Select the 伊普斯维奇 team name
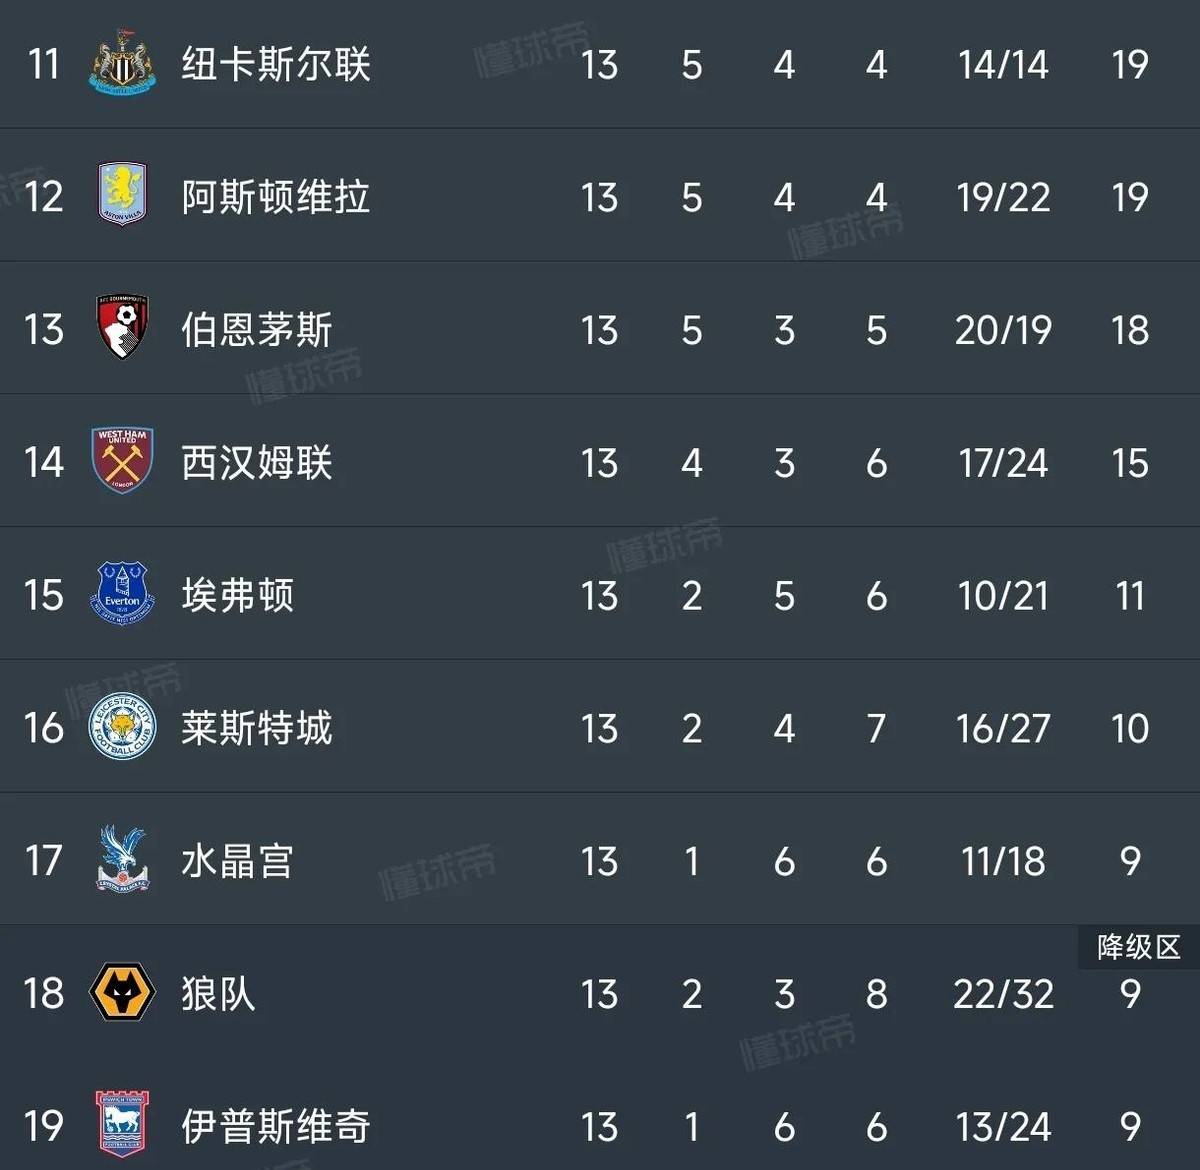1200x1170 pixels. click(x=276, y=1126)
